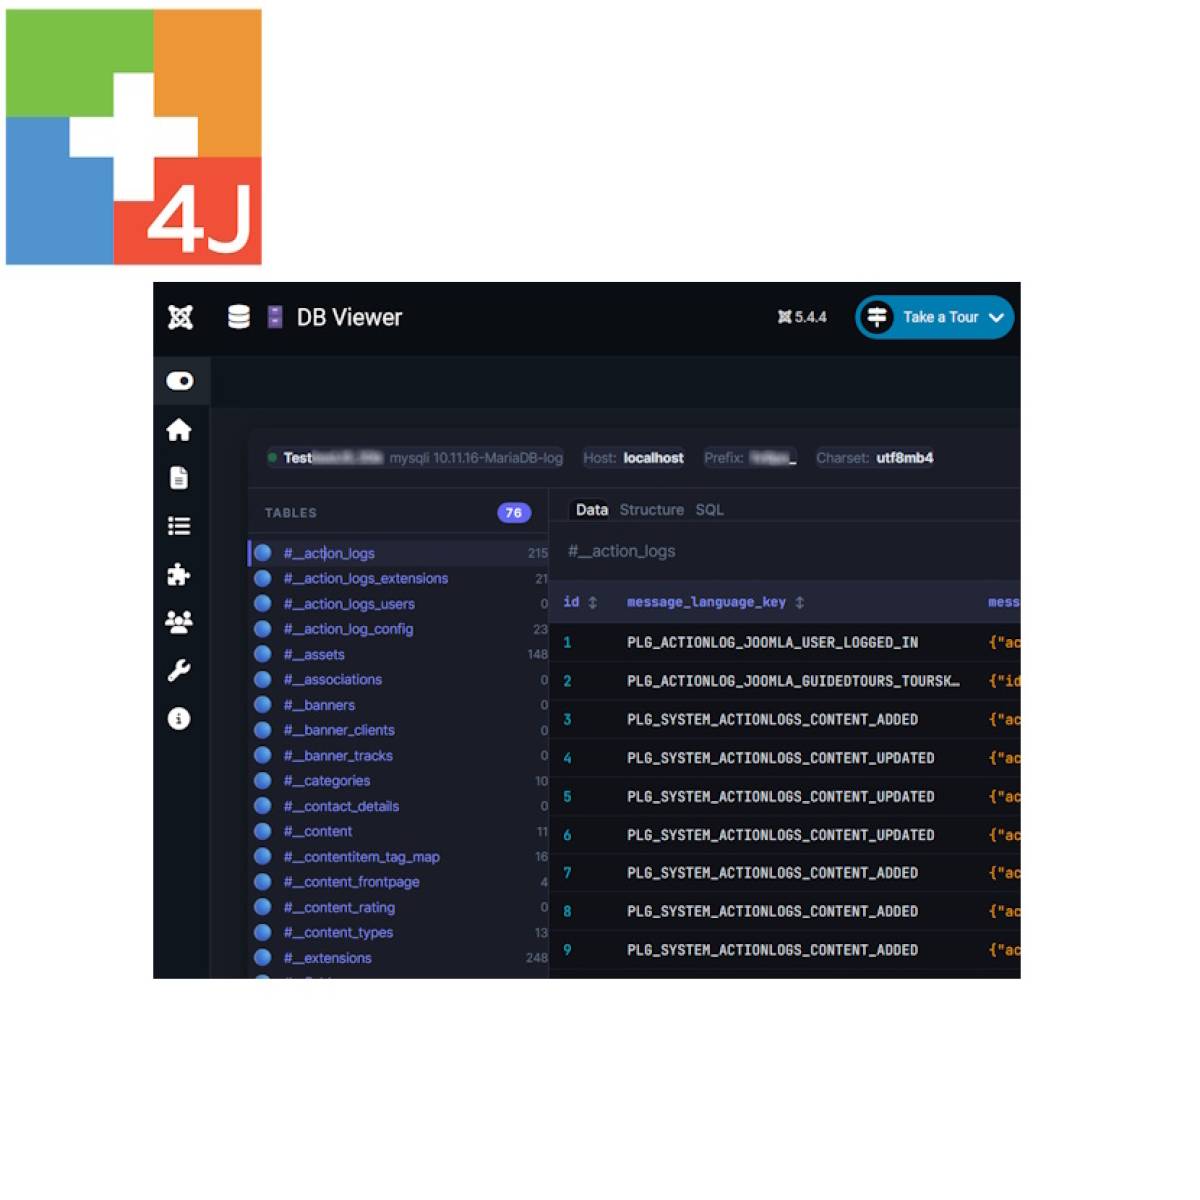This screenshot has width=1200, height=1200.
Task: Click the mysqli 10.11.16-MariaDB-log version text
Action: 476,458
